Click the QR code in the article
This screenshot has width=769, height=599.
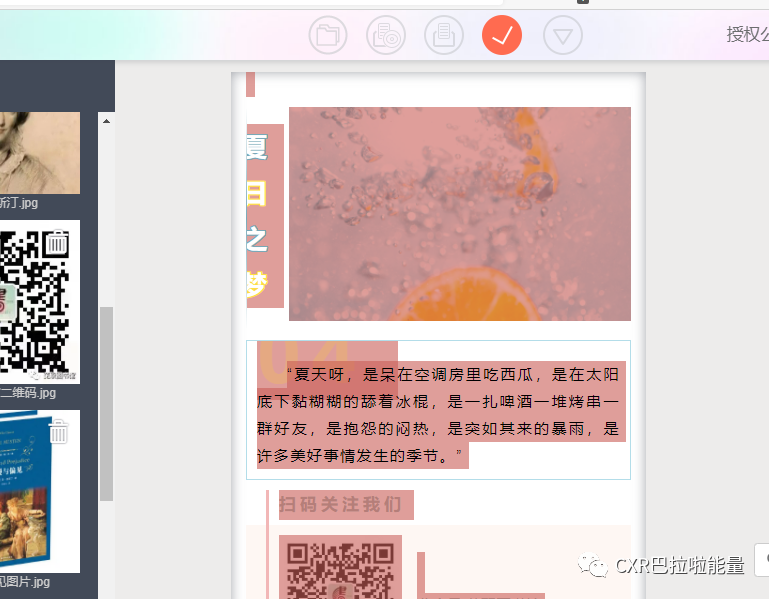340,567
